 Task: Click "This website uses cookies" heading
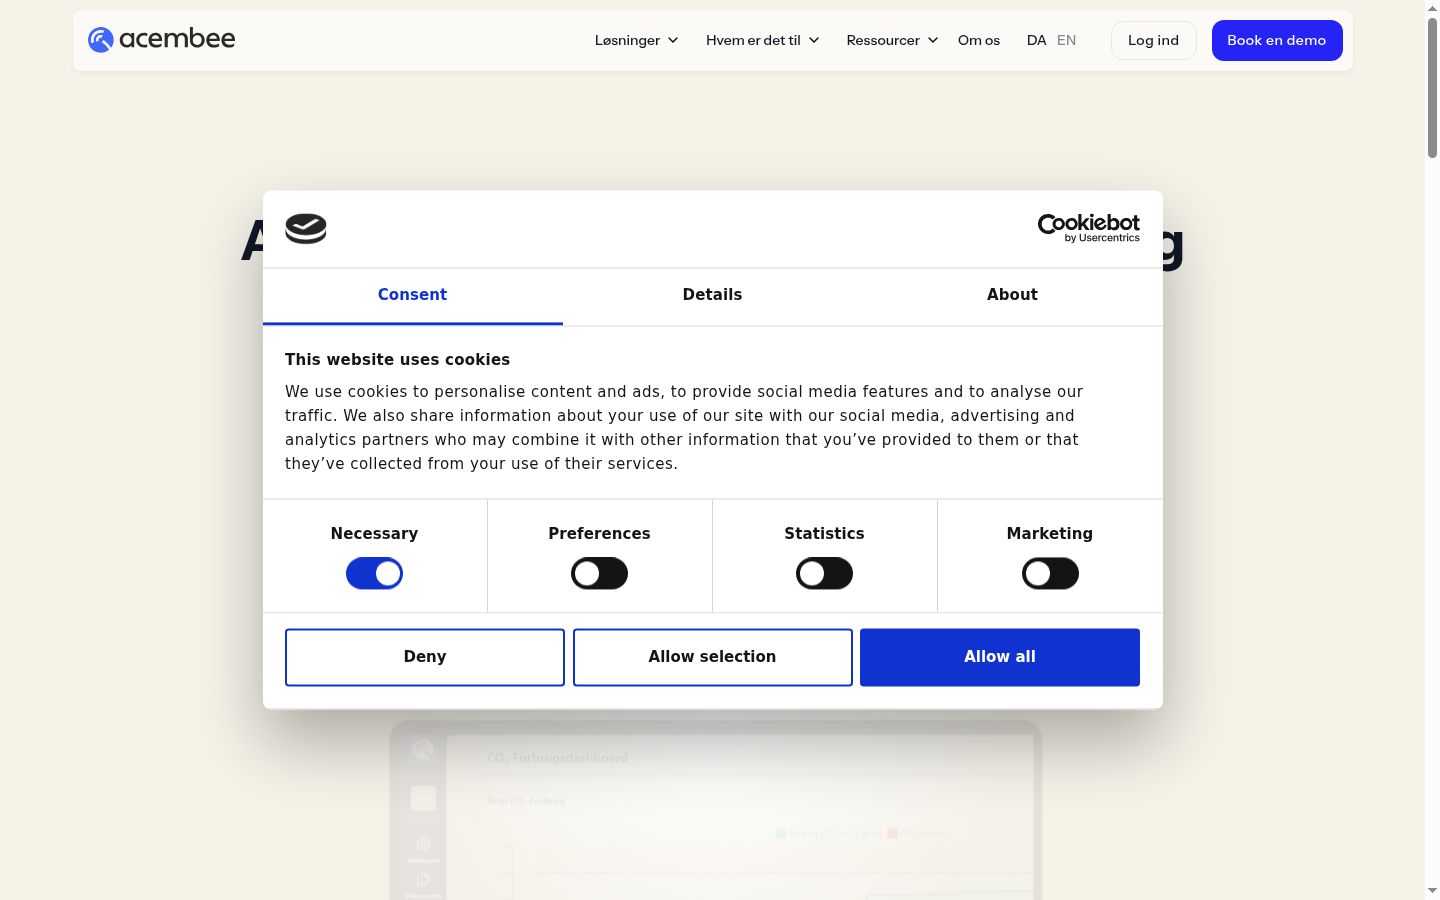tap(397, 359)
